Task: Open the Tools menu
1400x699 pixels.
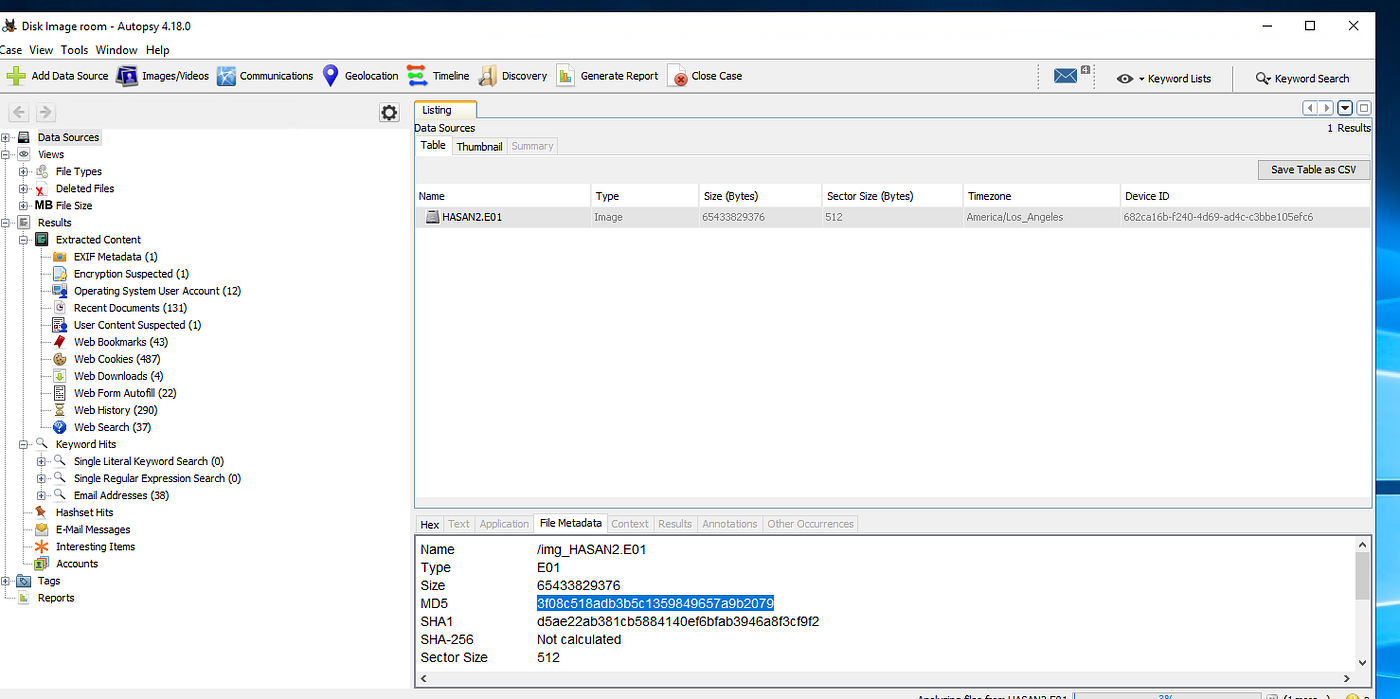Action: 74,50
